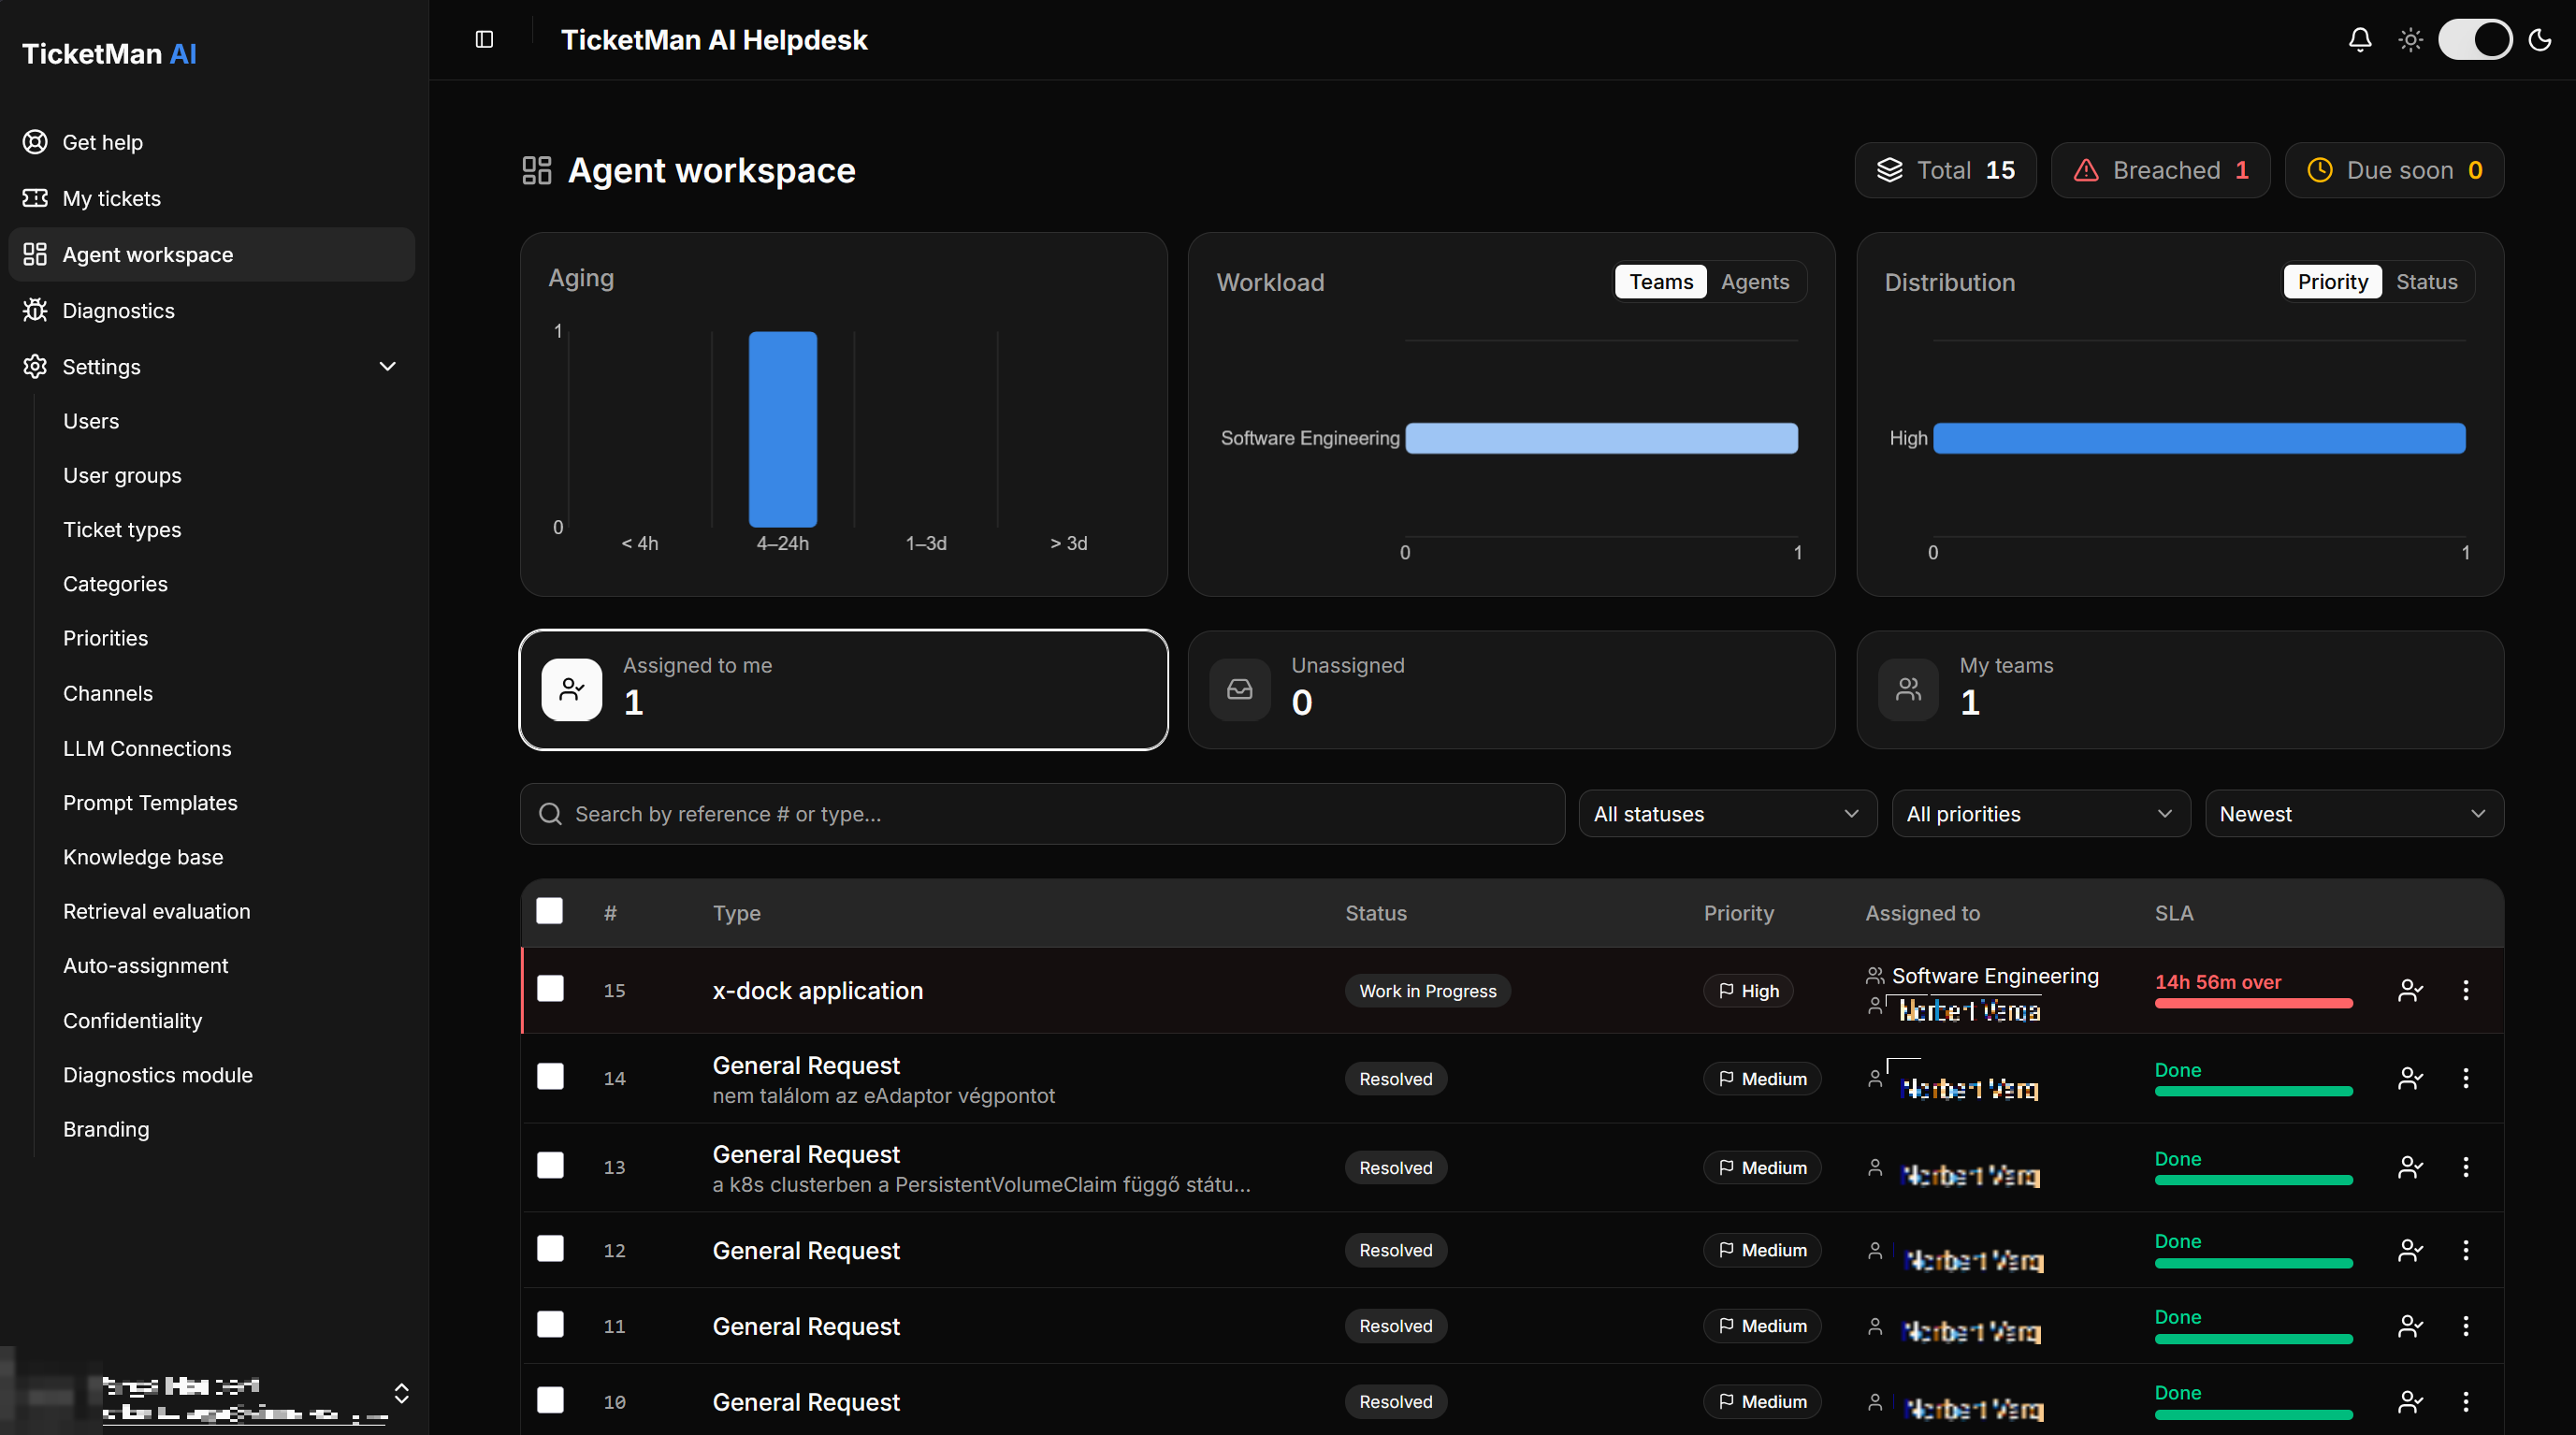Click the Breached 1 badge

(x=2160, y=170)
